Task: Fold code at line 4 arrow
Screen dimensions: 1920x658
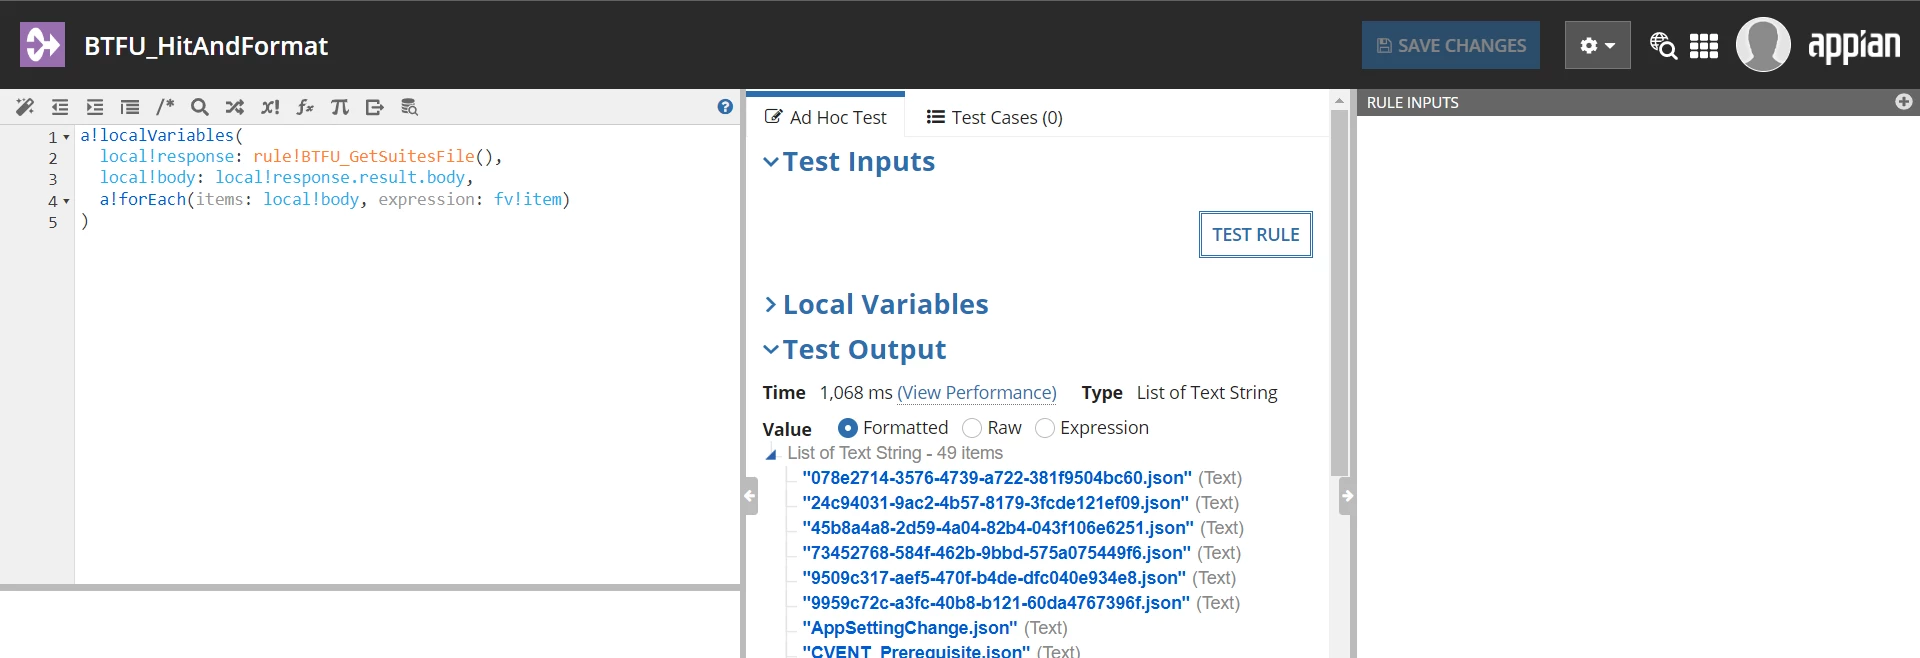Action: [66, 201]
